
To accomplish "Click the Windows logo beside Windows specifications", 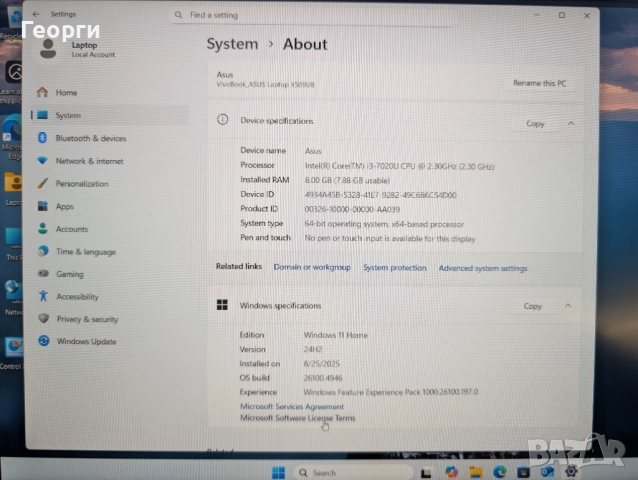I will [x=222, y=305].
